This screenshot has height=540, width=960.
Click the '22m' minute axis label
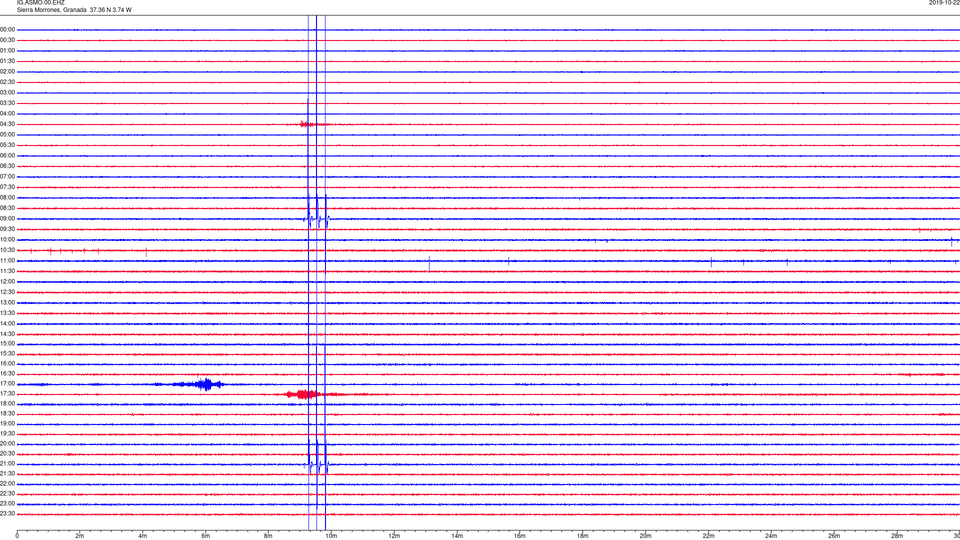pos(709,536)
